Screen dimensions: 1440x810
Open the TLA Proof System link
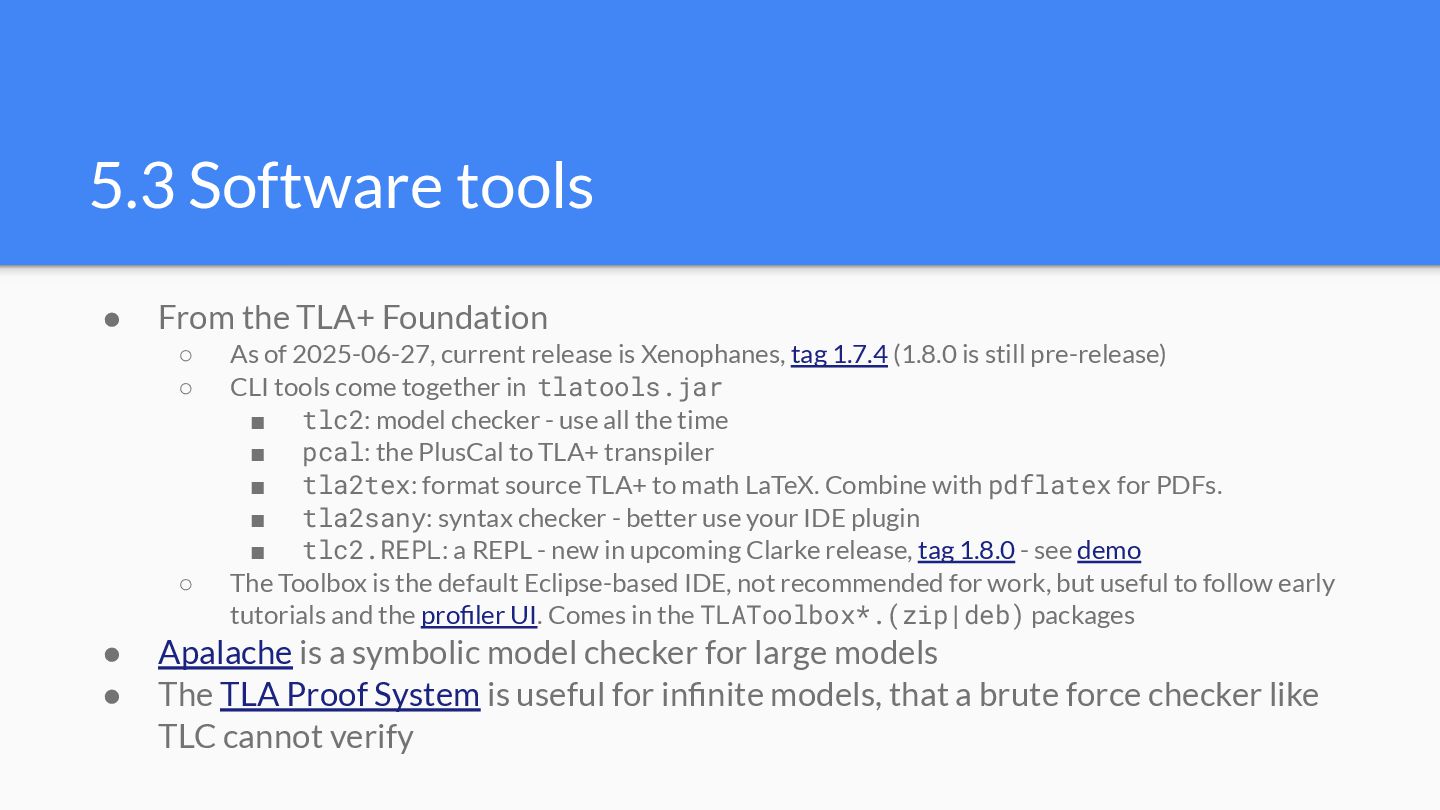click(349, 694)
